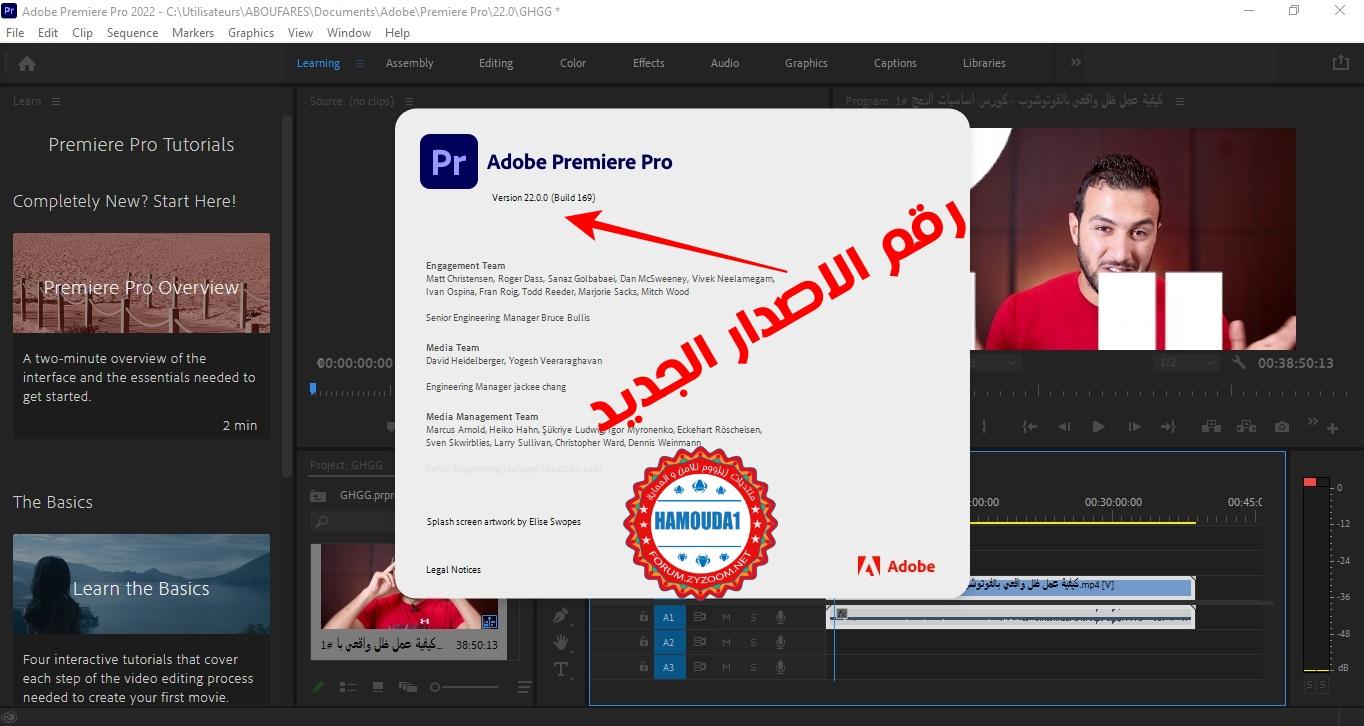Select the .mp4 [V] video clip in timeline
Viewport: 1364px width, 726px height.
[x=1080, y=586]
